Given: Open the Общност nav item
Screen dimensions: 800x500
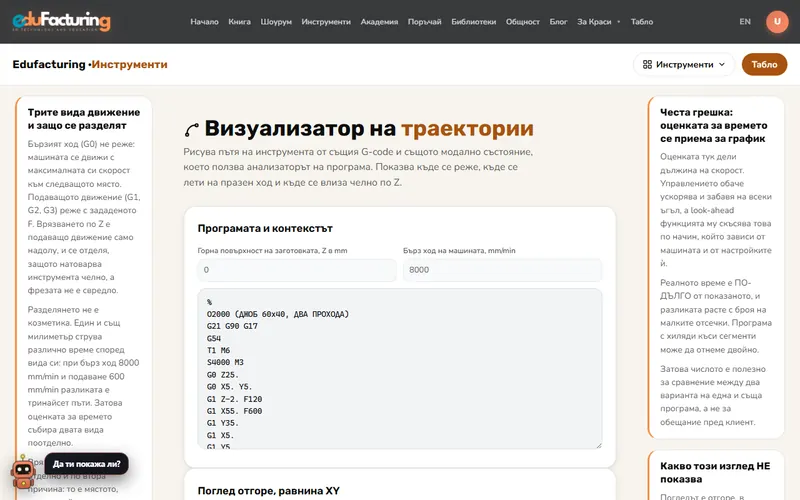Looking at the screenshot, I should click(522, 22).
